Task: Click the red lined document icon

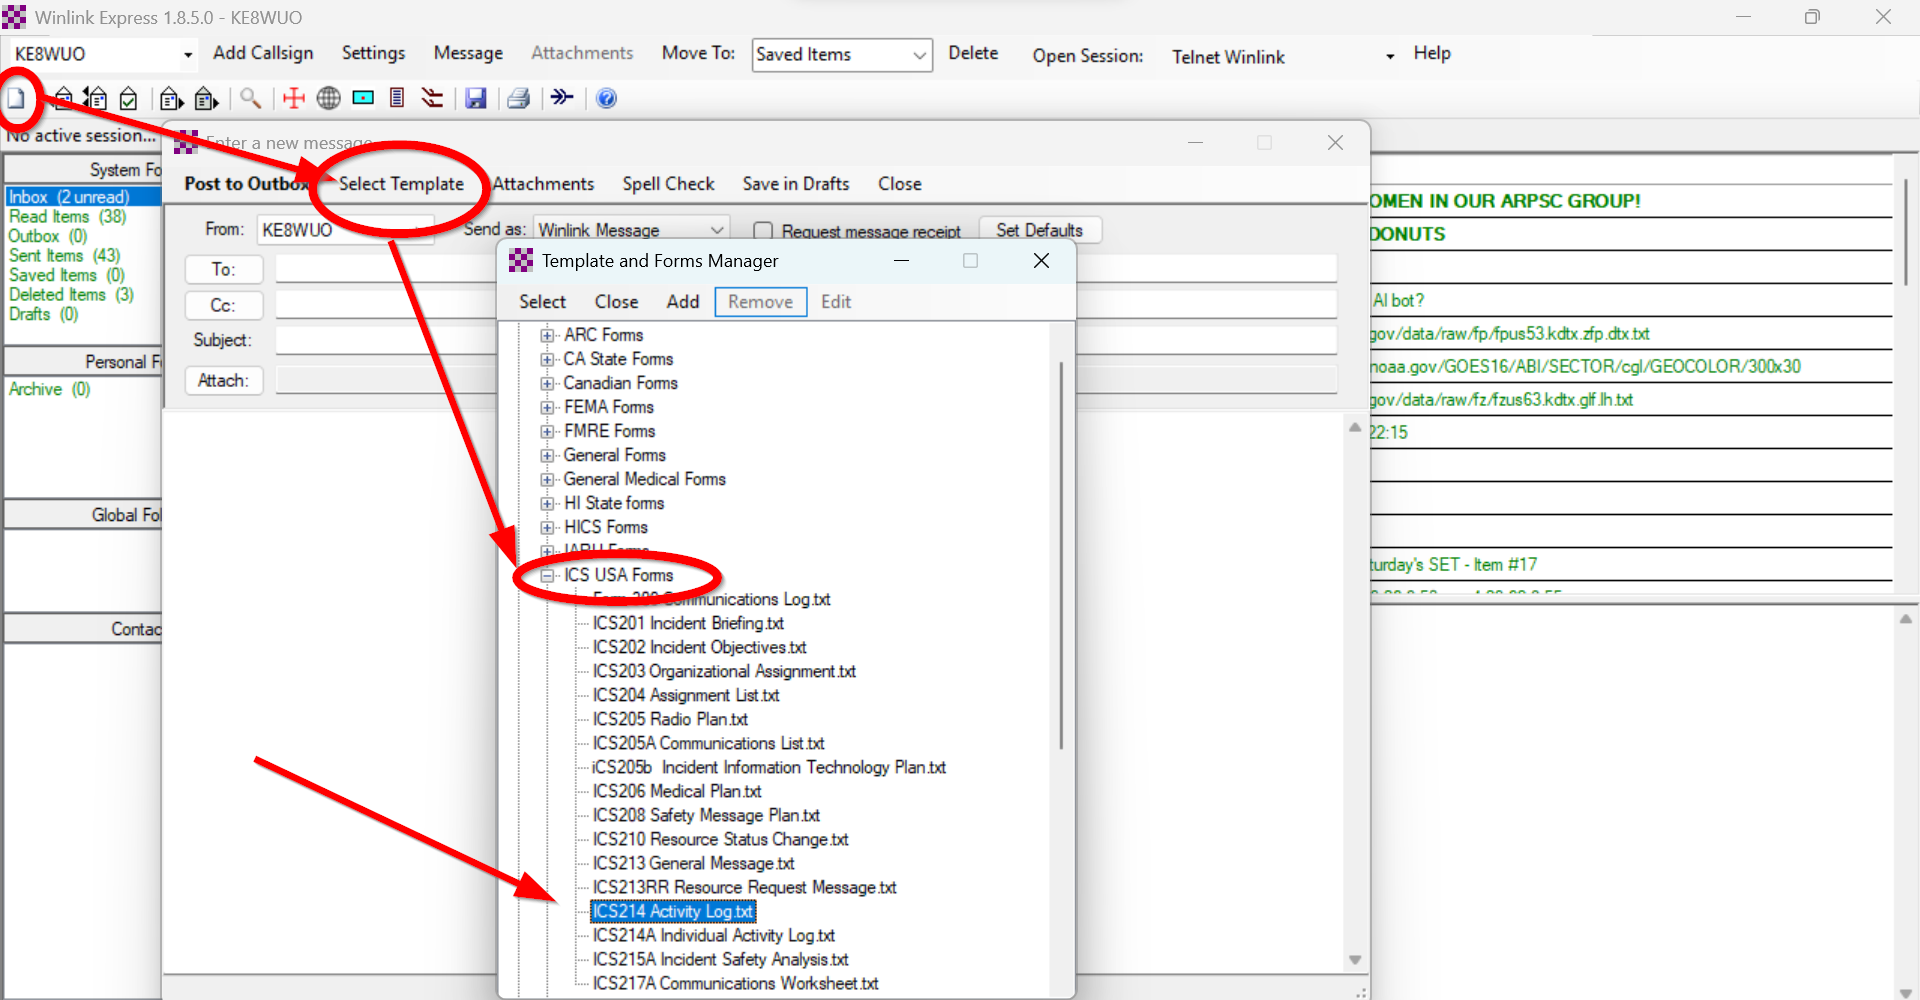Action: click(x=397, y=98)
